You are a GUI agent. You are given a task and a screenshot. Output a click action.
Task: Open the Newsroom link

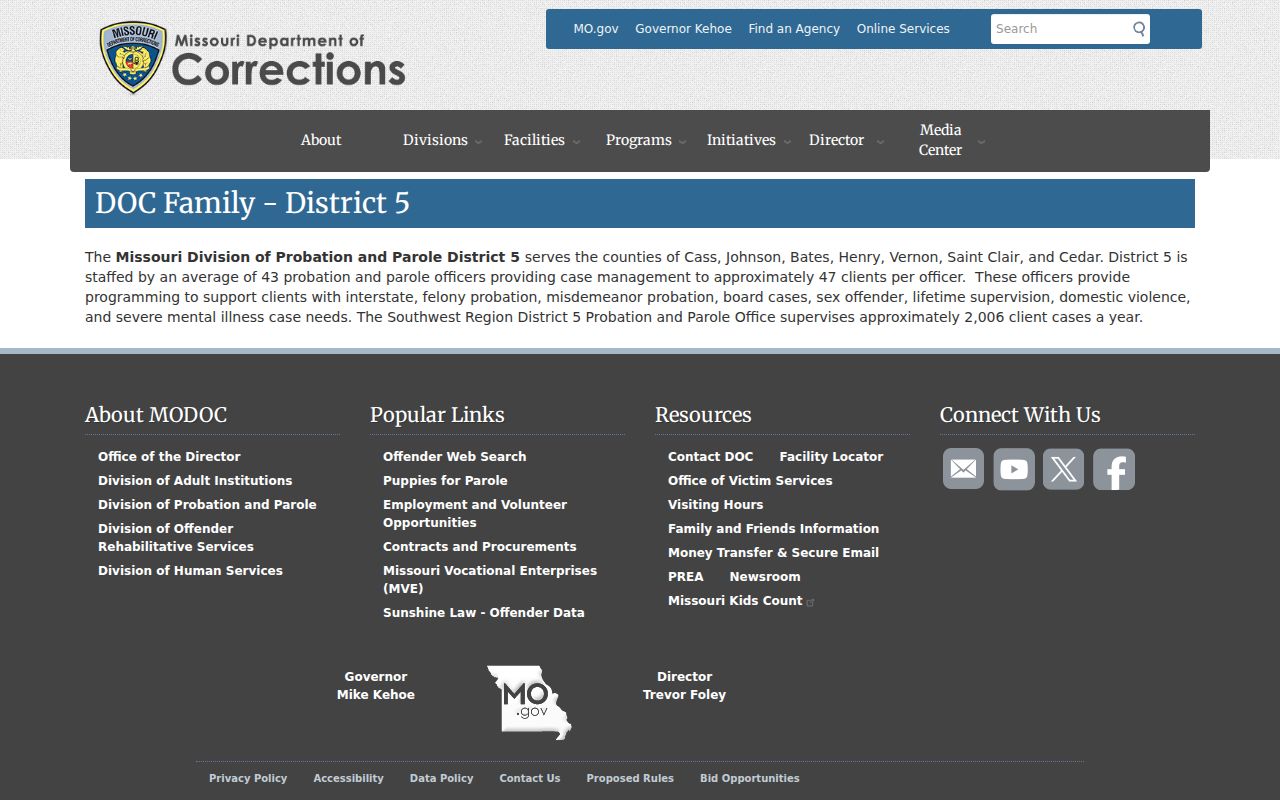pyautogui.click(x=765, y=576)
